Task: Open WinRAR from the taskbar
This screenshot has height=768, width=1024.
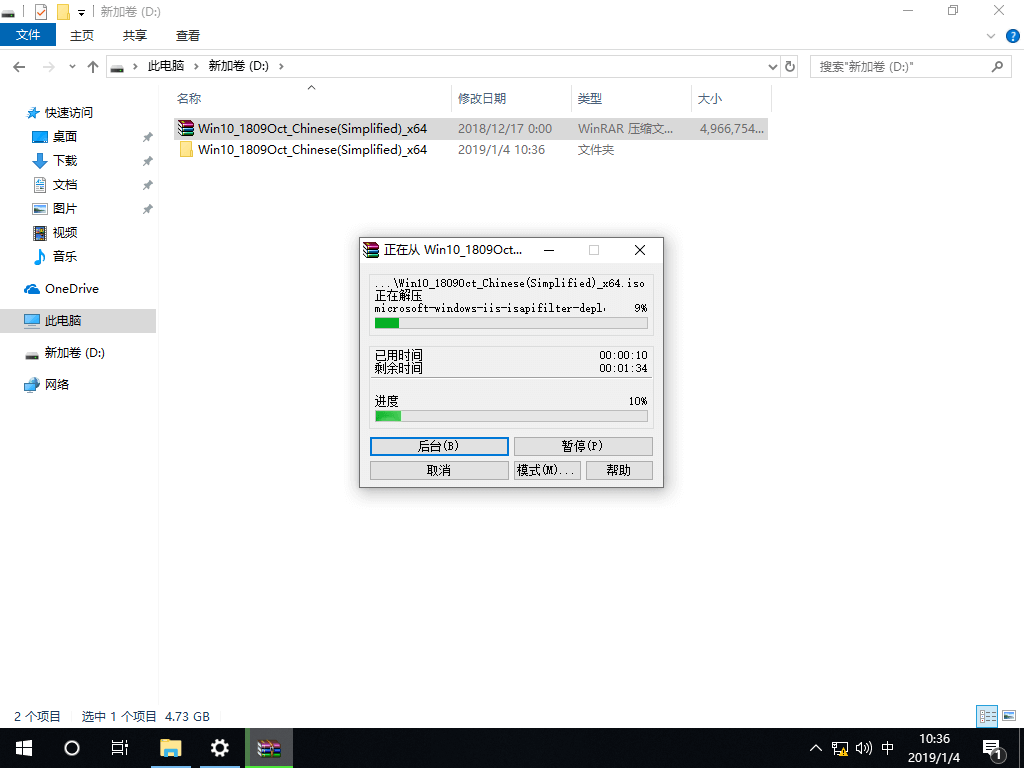Action: (269, 747)
